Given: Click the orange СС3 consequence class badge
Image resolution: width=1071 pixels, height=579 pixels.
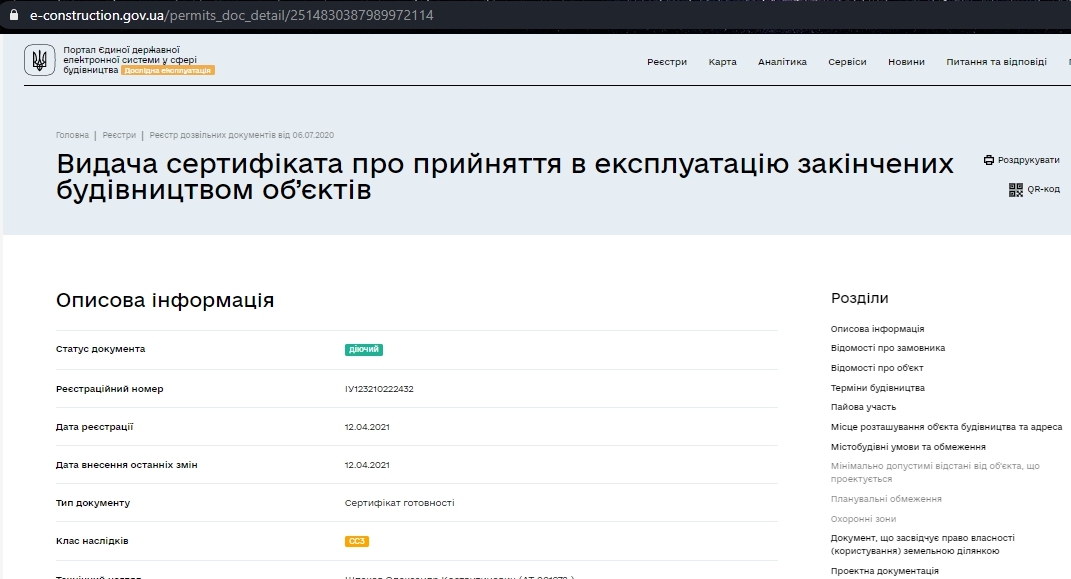Looking at the screenshot, I should pos(357,541).
